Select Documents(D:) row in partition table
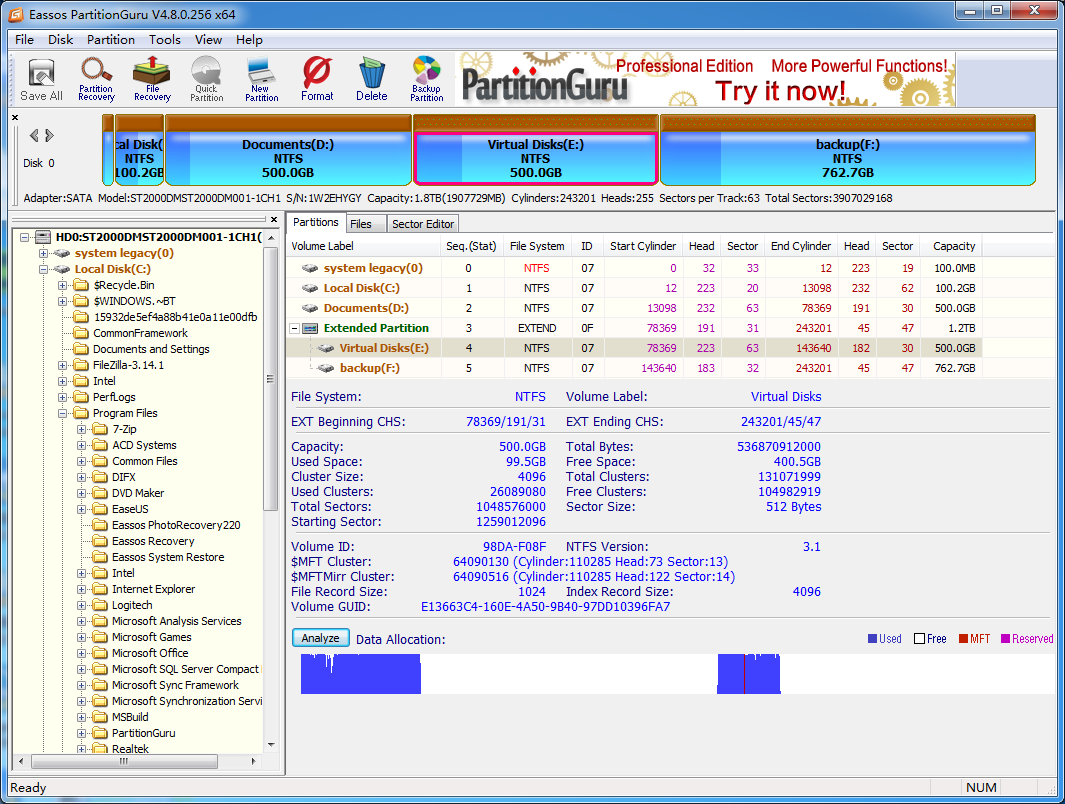 tap(634, 308)
